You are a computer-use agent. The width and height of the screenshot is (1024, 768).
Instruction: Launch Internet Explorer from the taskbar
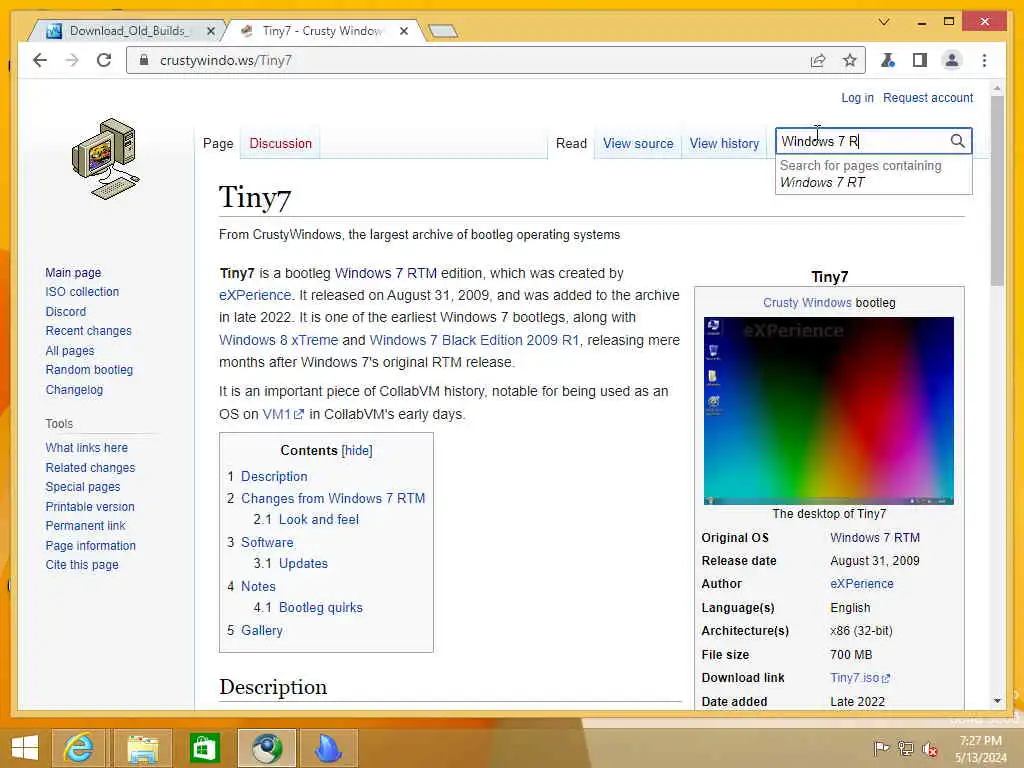point(78,748)
